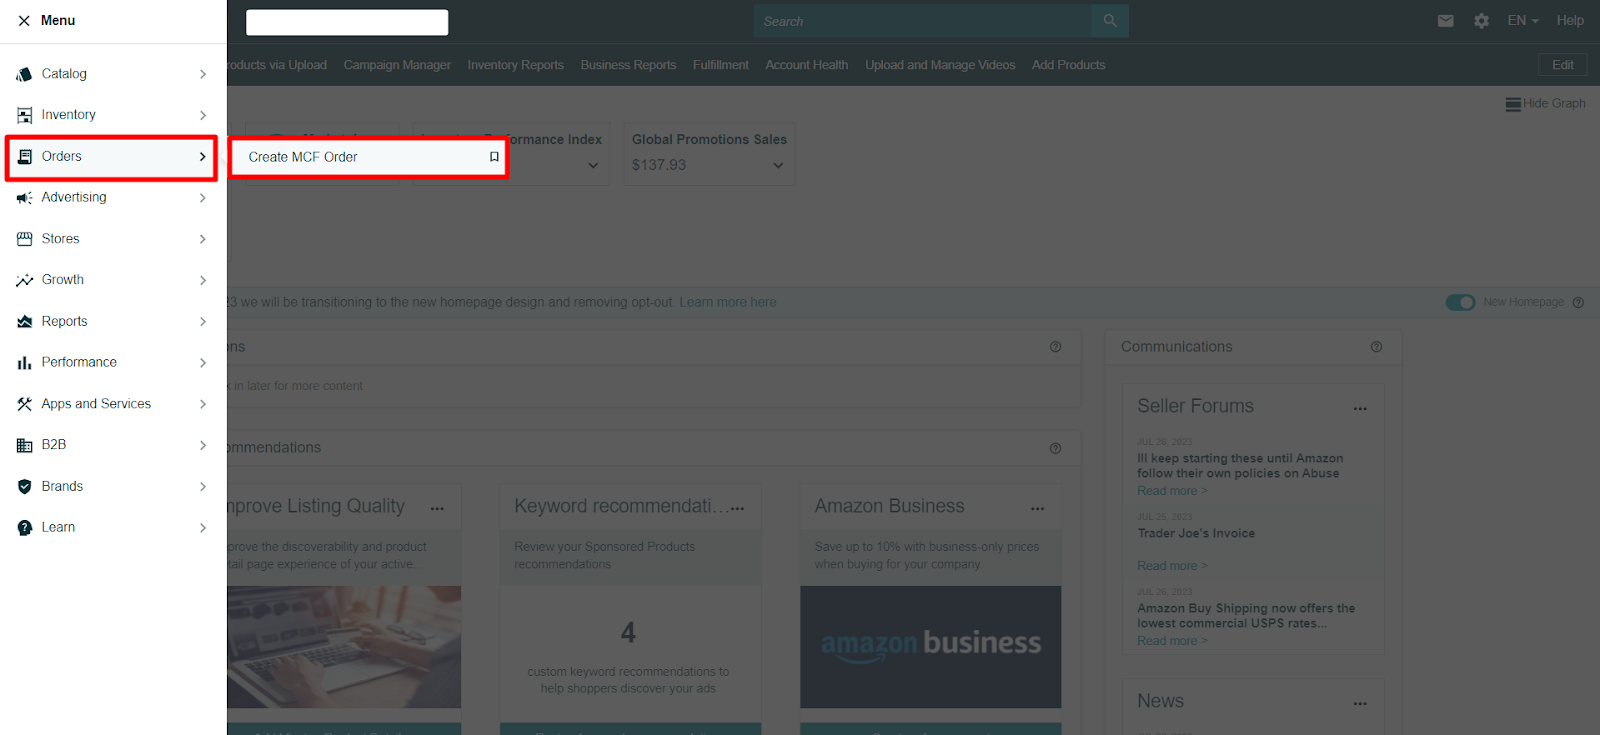1600x735 pixels.
Task: Click the Edit button
Action: 1563,65
